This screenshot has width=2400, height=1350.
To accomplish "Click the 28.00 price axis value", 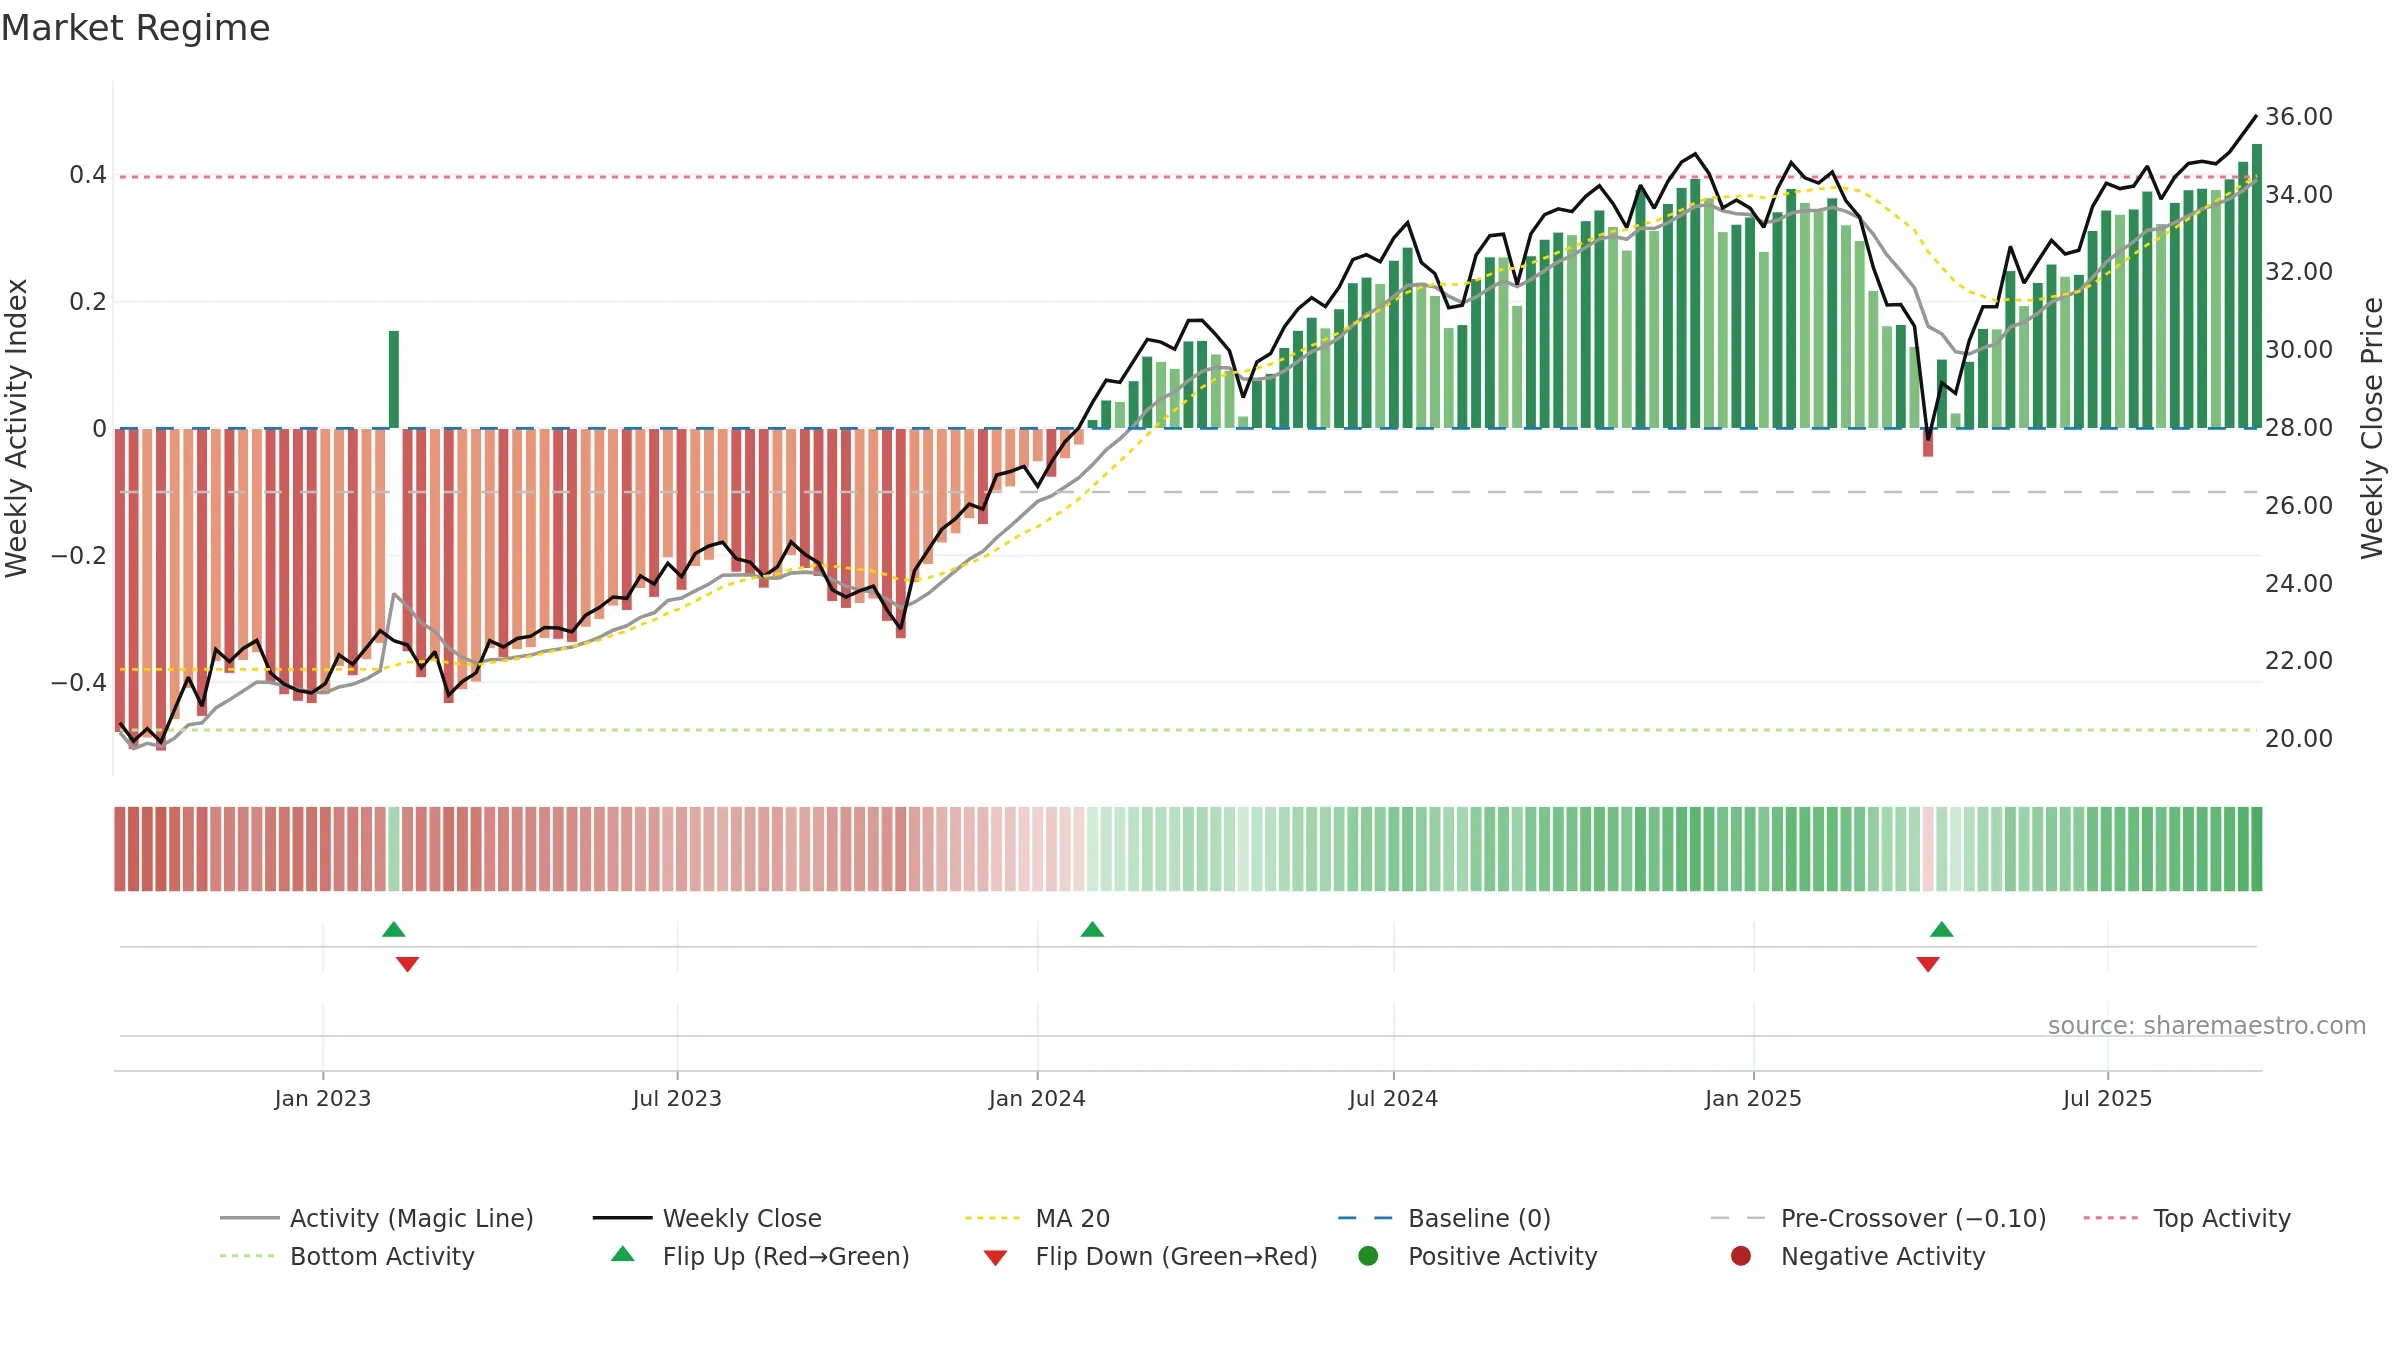I will [x=2299, y=428].
